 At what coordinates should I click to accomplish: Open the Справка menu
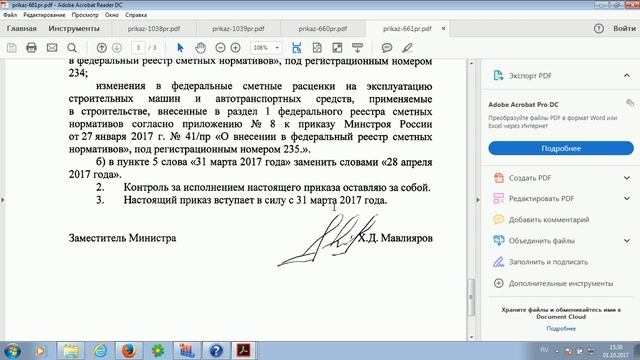(x=136, y=15)
